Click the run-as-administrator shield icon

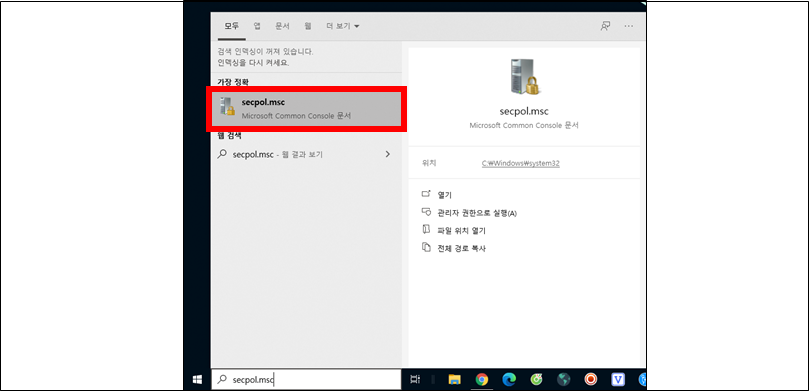coord(426,212)
